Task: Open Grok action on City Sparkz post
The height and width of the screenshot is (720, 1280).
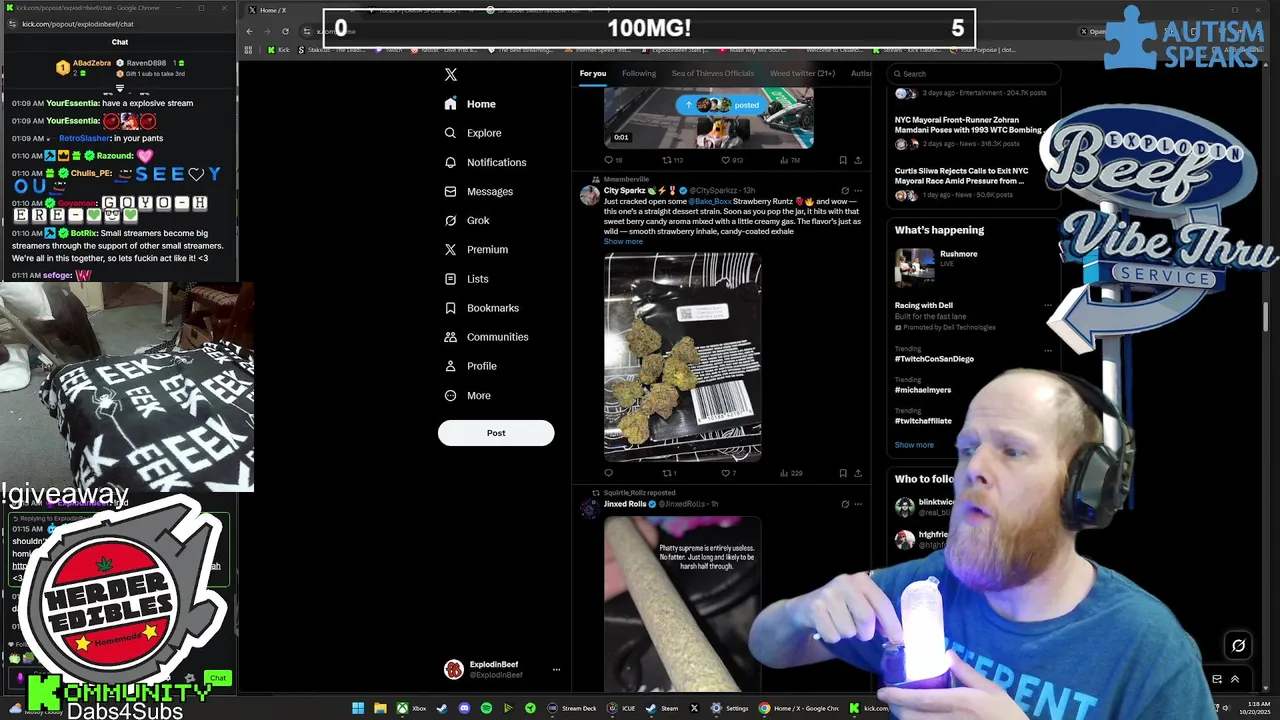Action: pyautogui.click(x=845, y=190)
